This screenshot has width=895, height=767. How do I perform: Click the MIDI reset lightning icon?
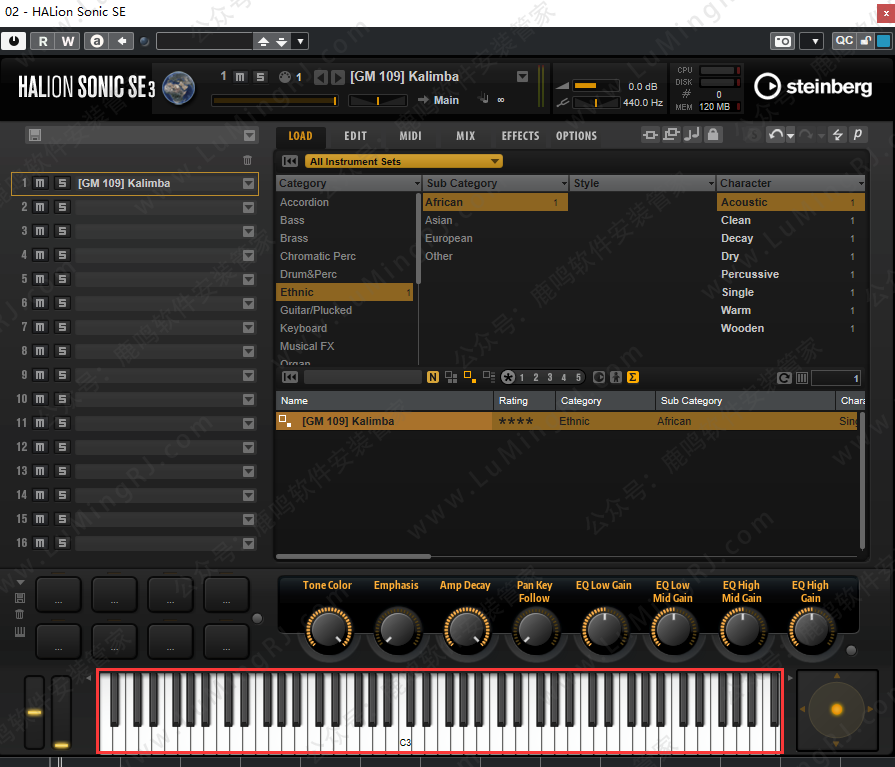[x=837, y=135]
